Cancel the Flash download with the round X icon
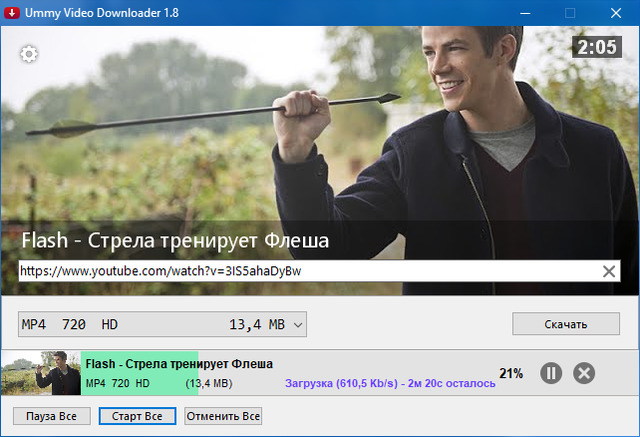The height and width of the screenshot is (437, 640). pos(584,373)
